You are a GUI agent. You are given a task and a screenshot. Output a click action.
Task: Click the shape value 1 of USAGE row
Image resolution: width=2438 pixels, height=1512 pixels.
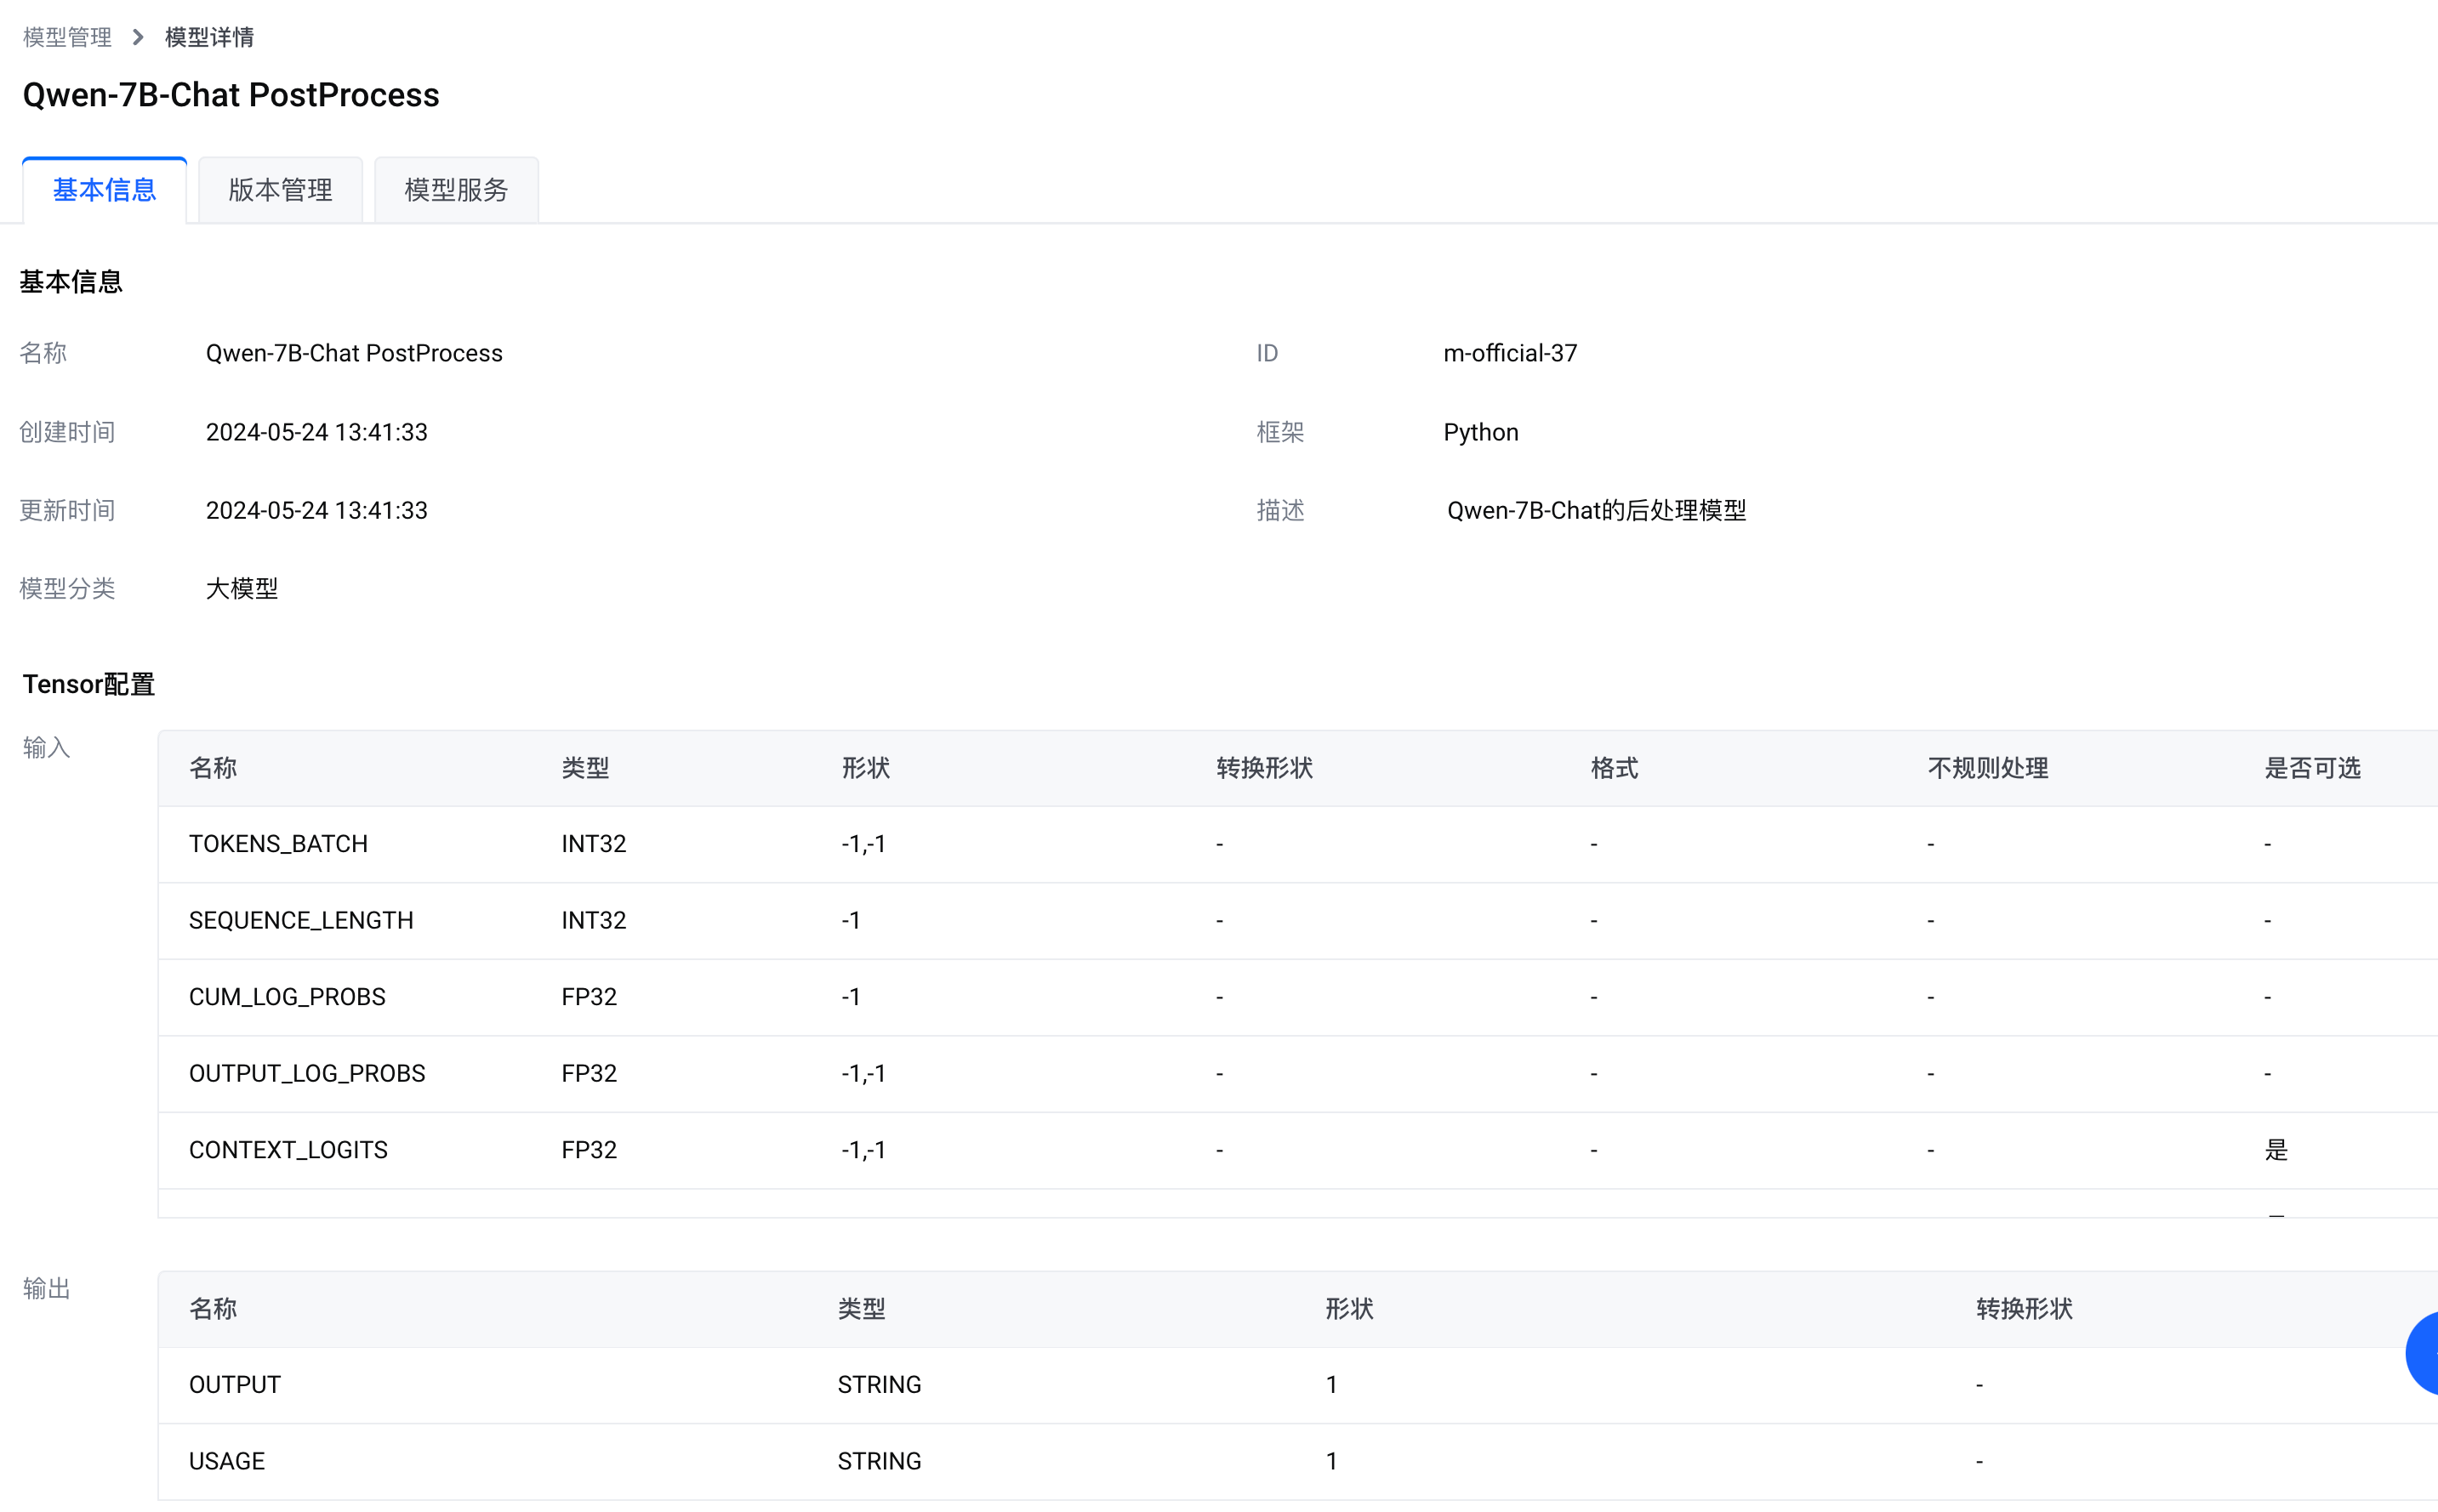tap(1331, 1461)
